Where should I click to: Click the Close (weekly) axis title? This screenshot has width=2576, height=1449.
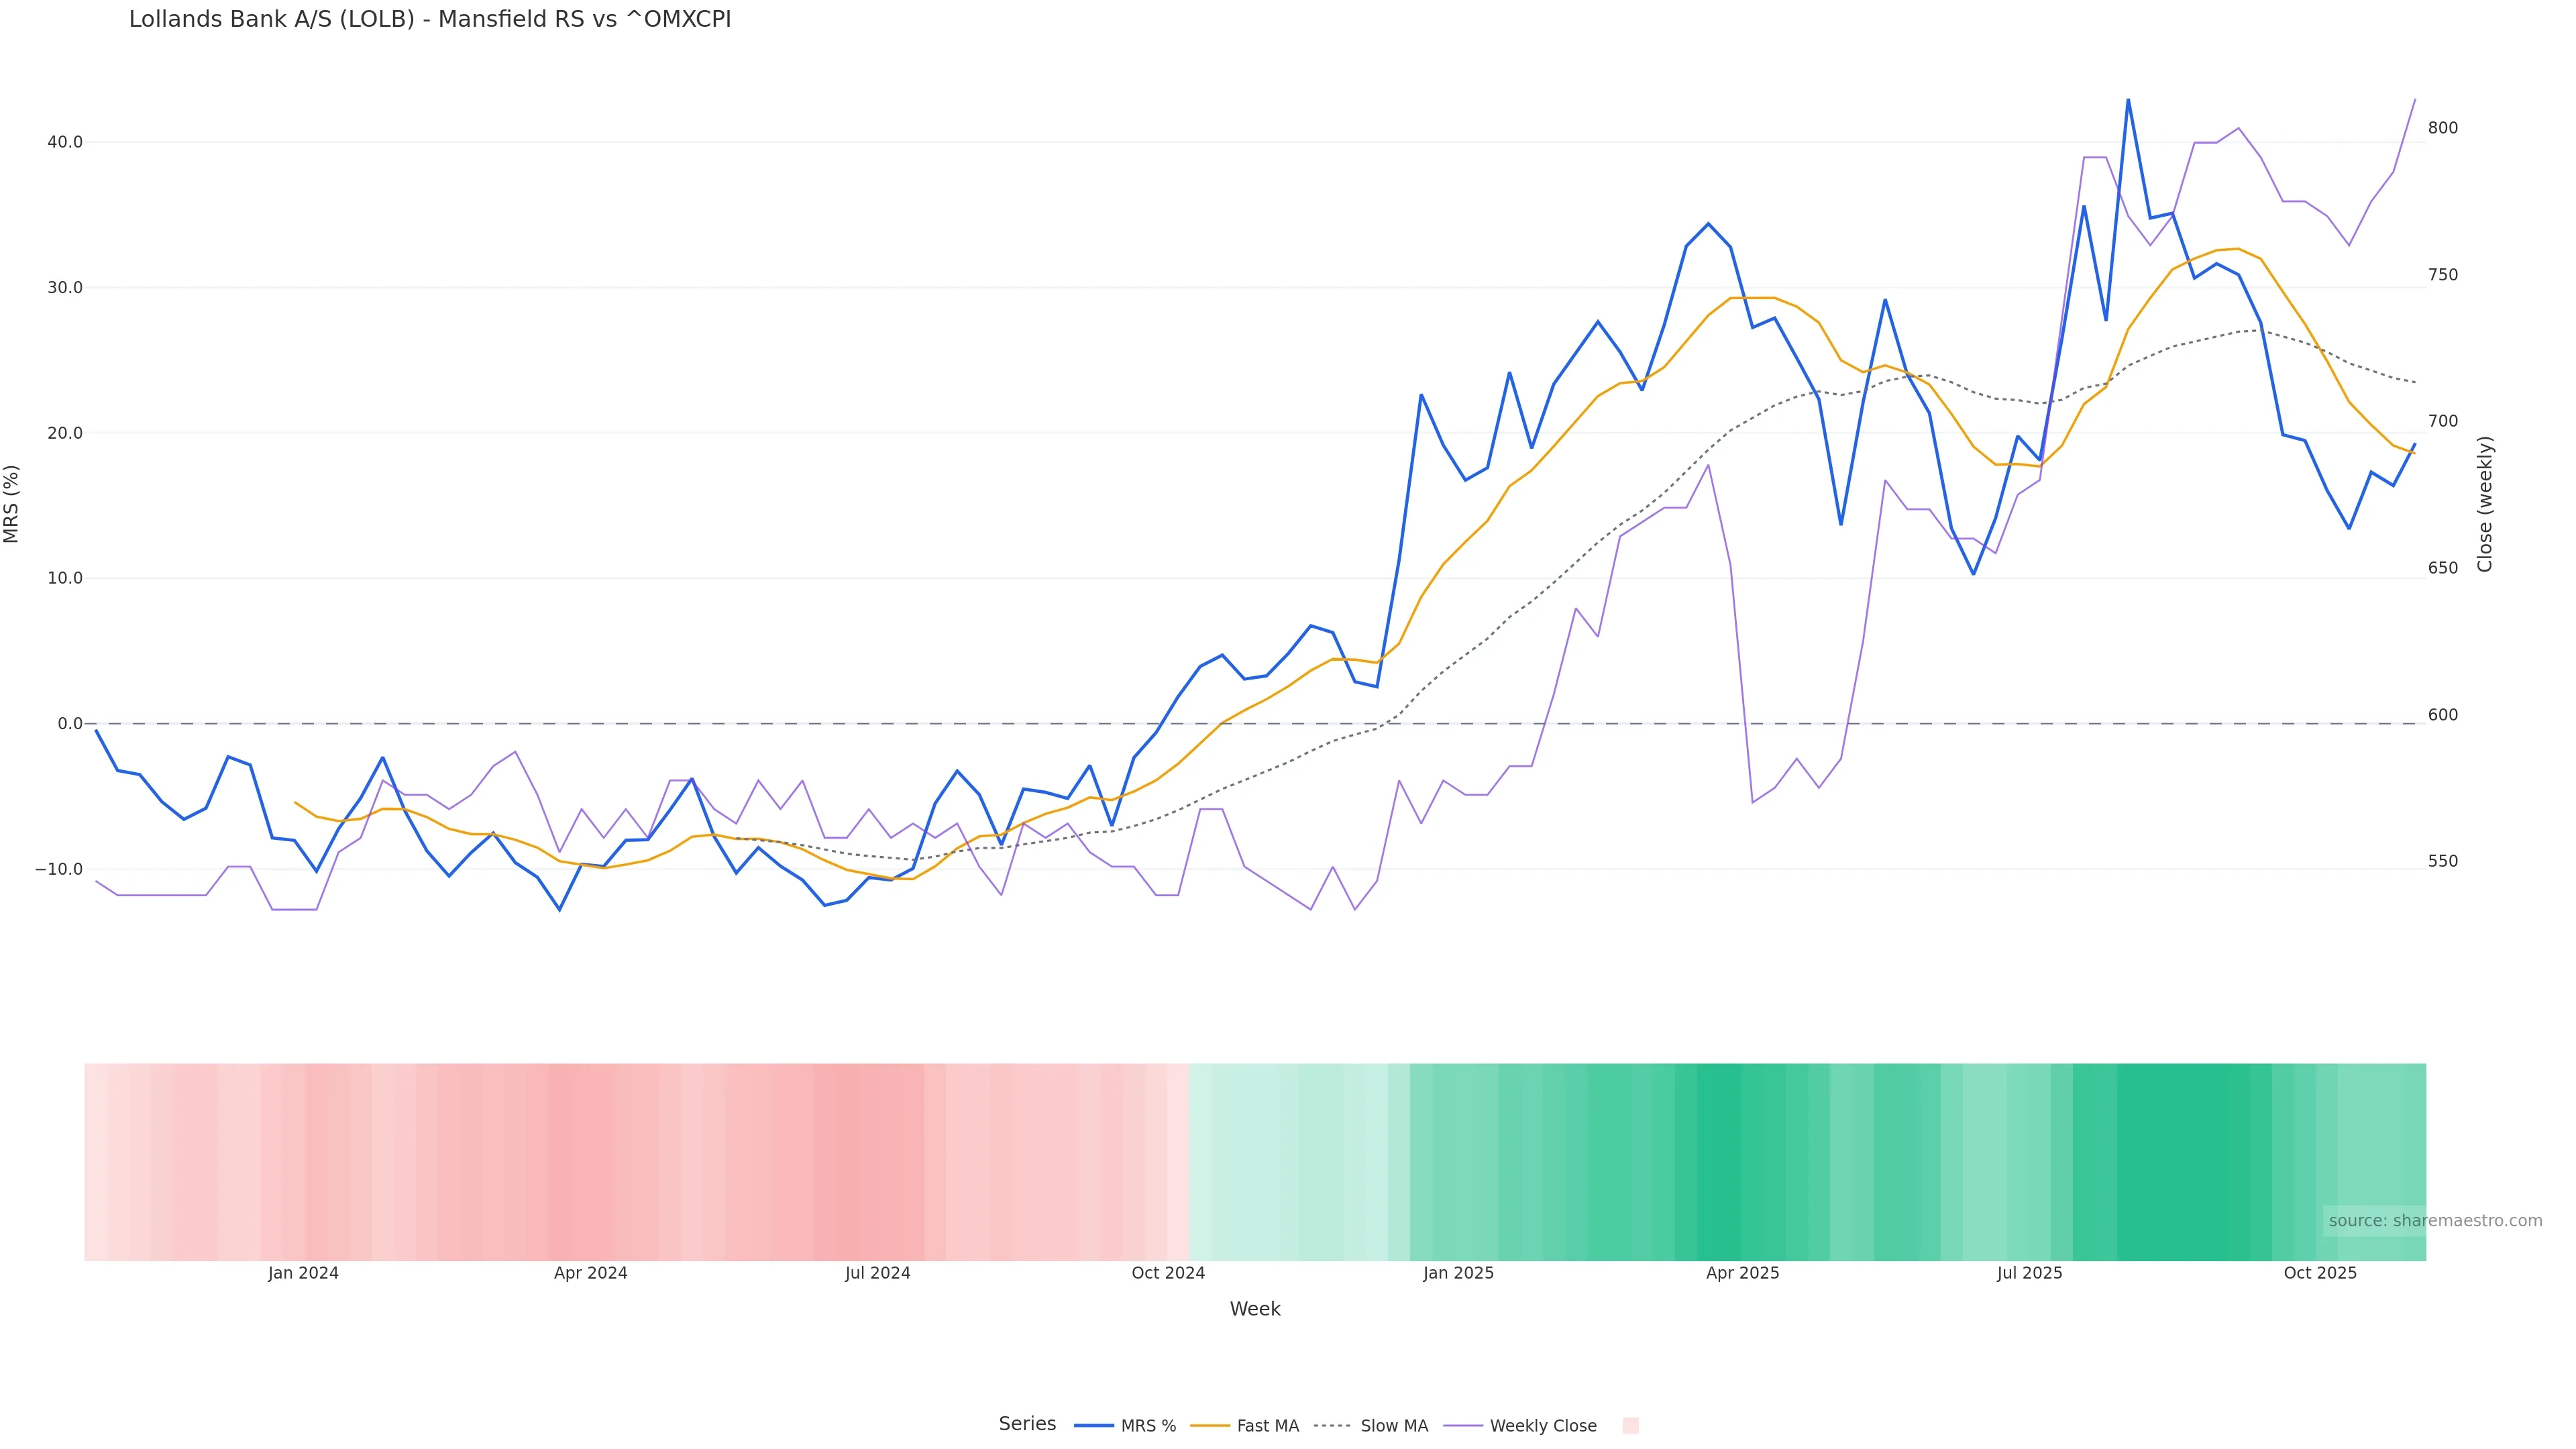click(x=2485, y=504)
